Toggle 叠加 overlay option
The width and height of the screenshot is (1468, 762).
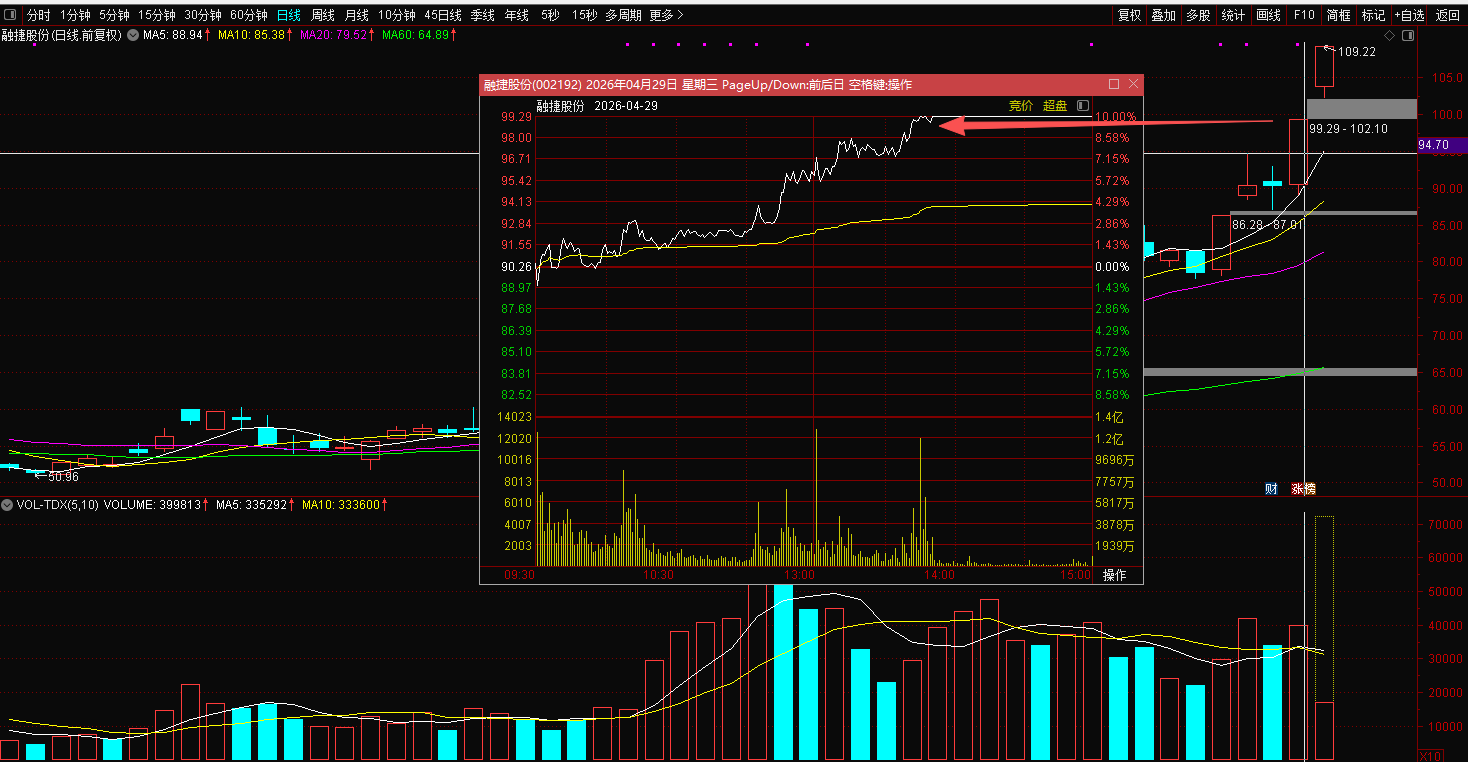(1163, 15)
